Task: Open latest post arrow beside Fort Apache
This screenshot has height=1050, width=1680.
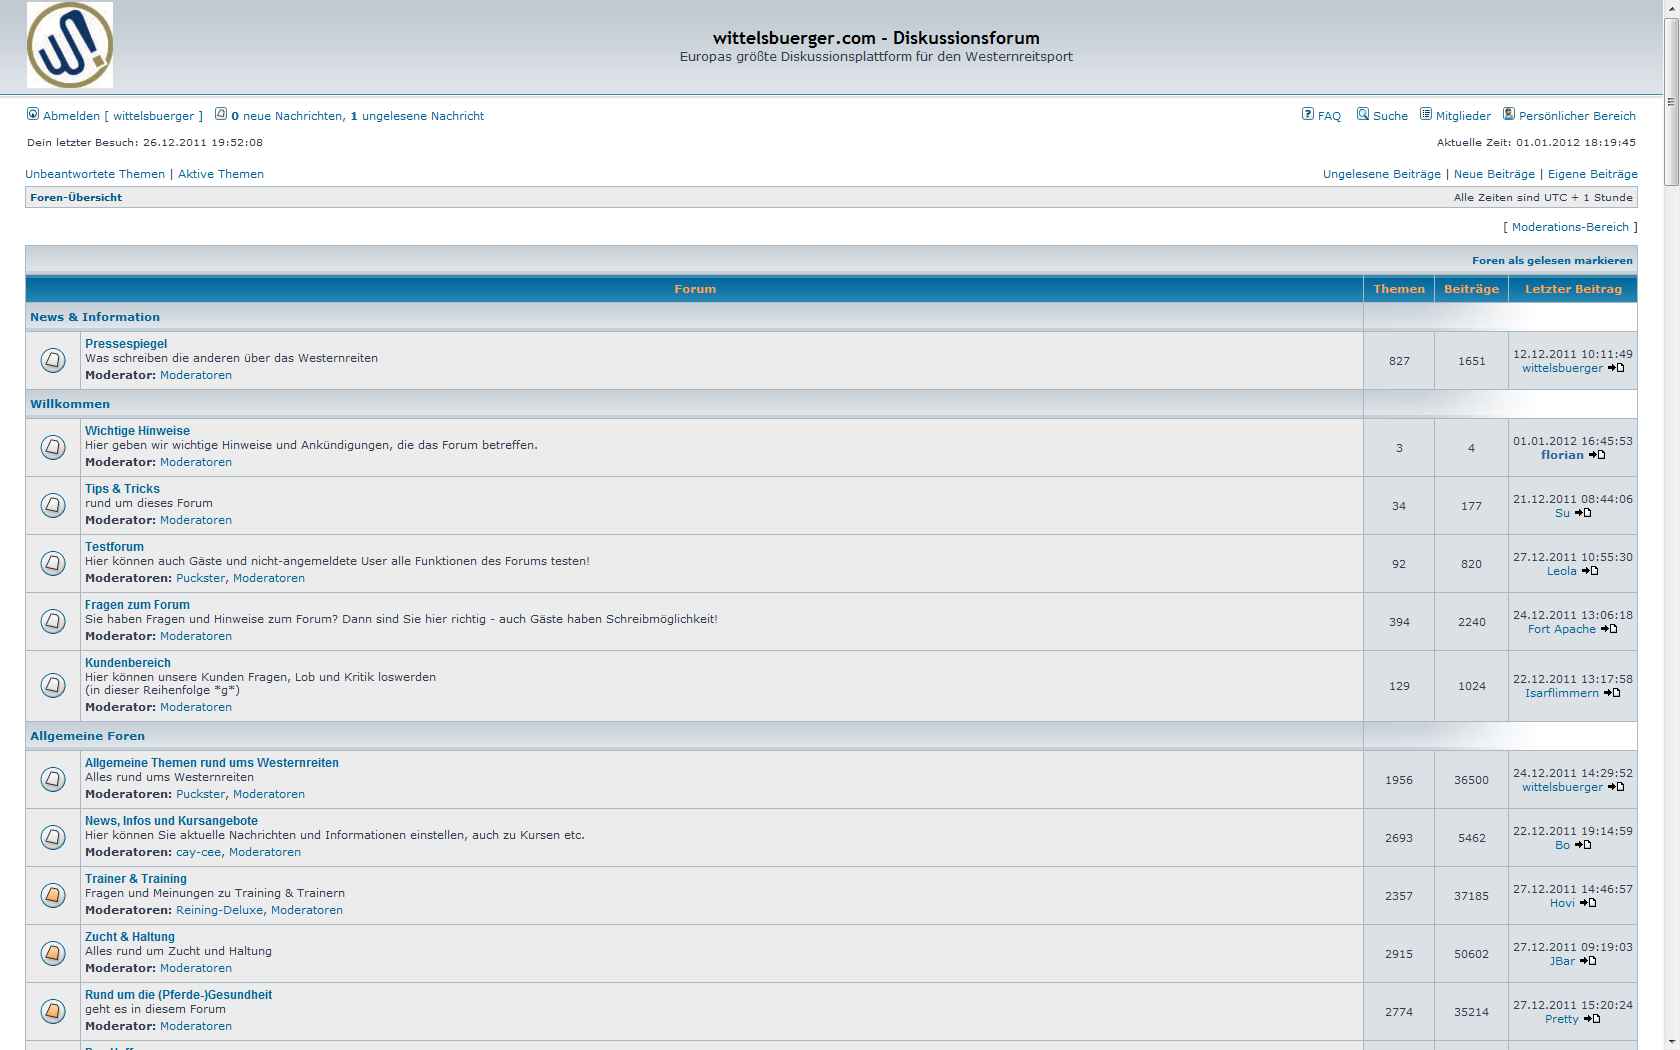Action: tap(1609, 629)
